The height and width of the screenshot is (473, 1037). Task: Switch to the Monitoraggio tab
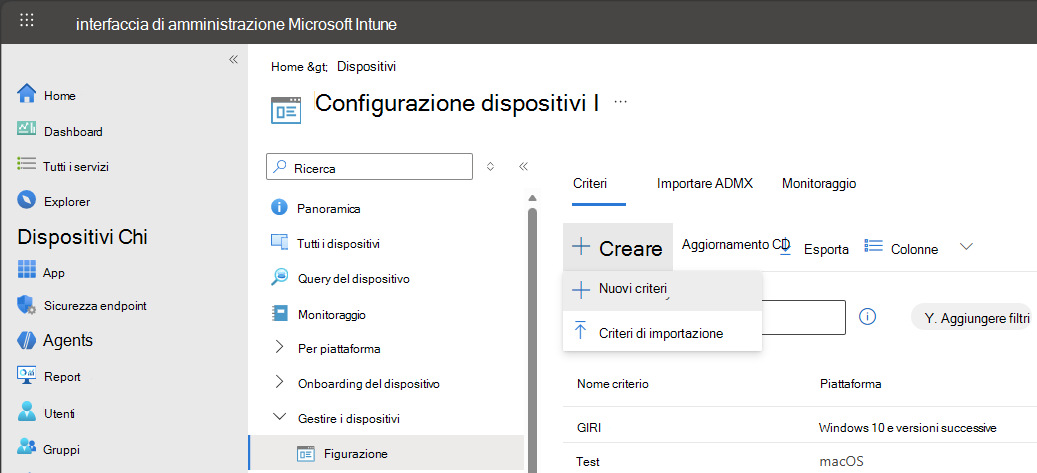click(818, 184)
